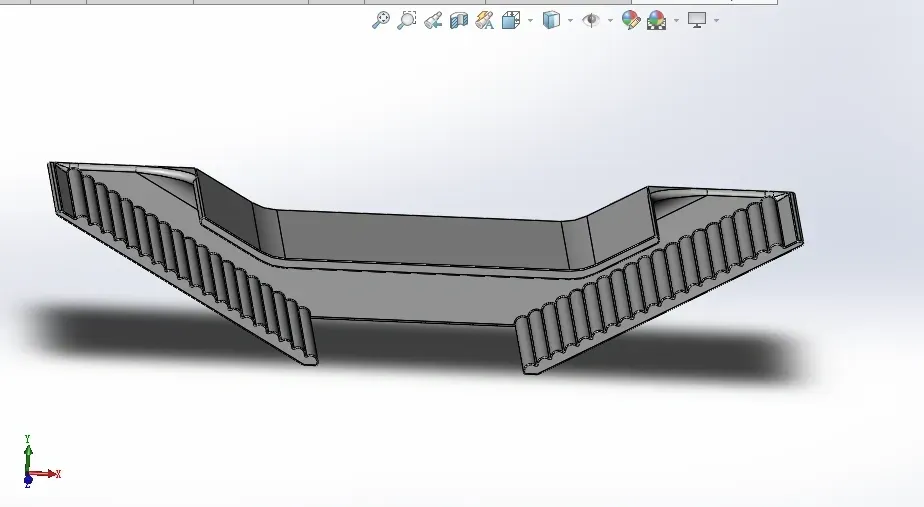Click the Zoom to Fit icon

381,20
